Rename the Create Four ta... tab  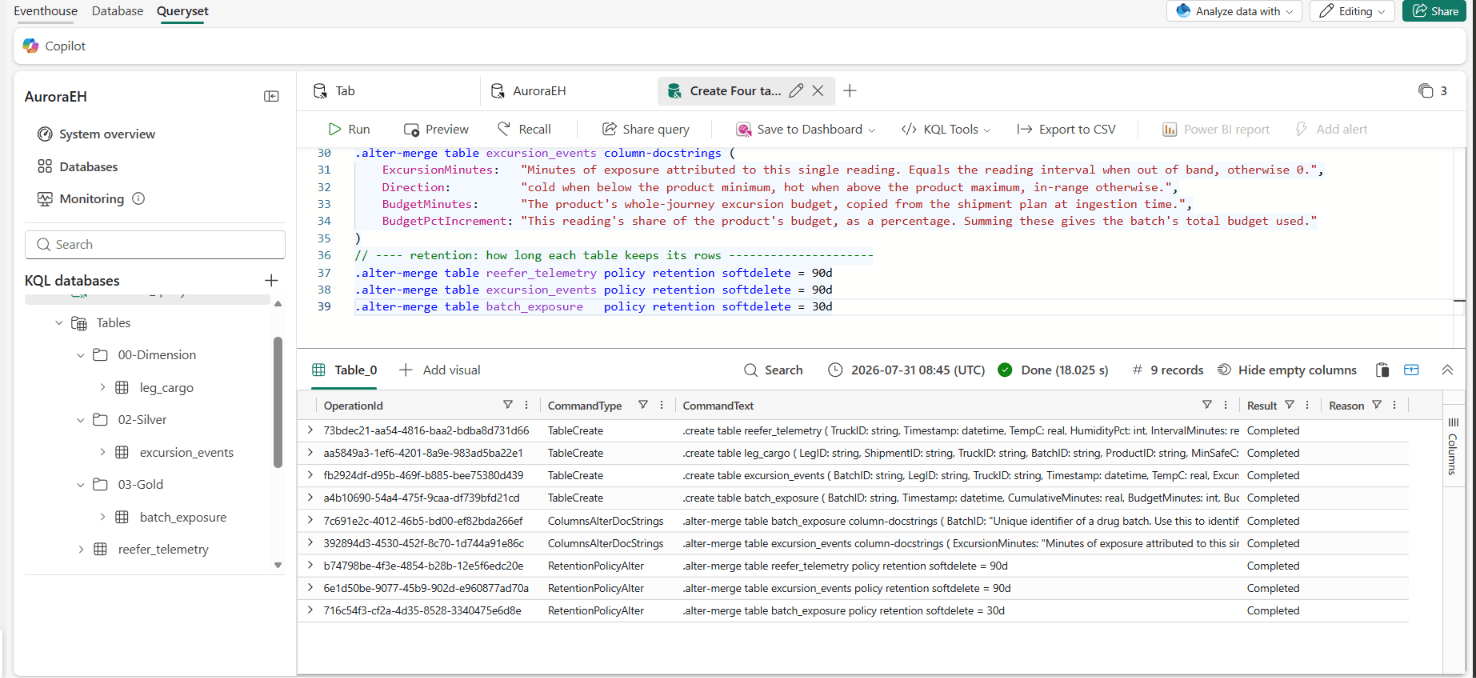[x=796, y=91]
